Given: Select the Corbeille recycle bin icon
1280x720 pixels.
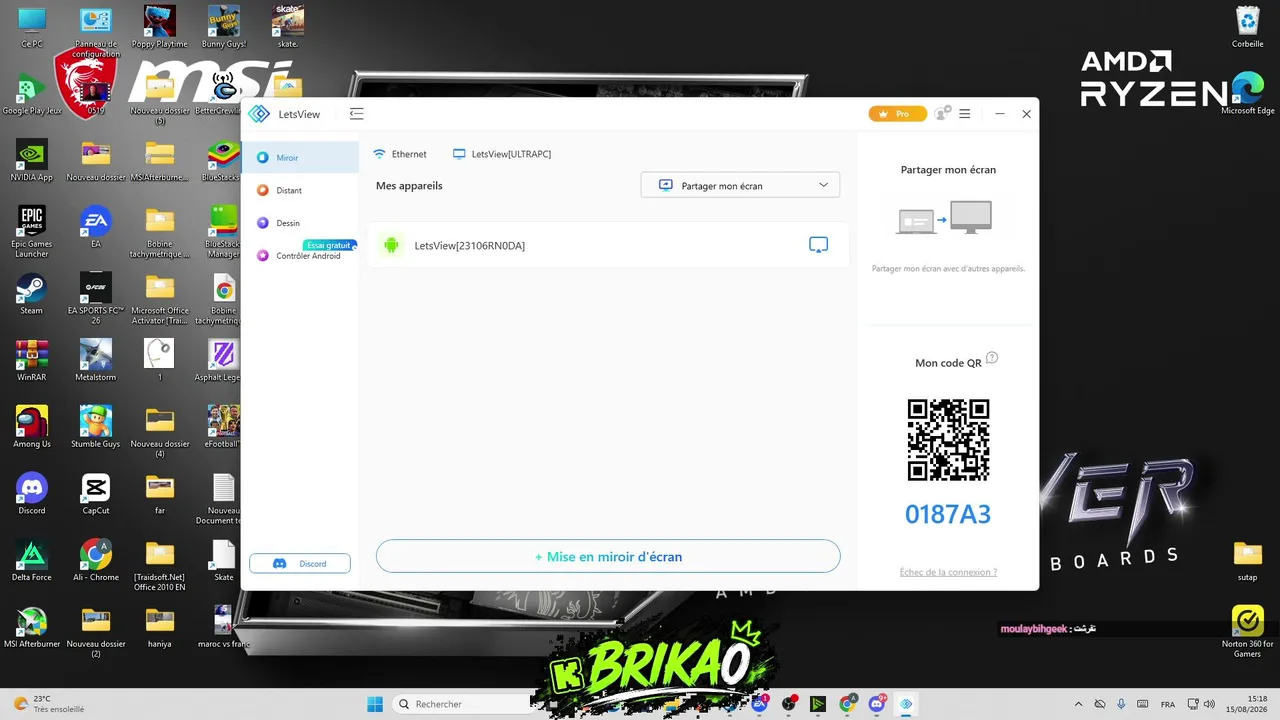Looking at the screenshot, I should [x=1248, y=28].
